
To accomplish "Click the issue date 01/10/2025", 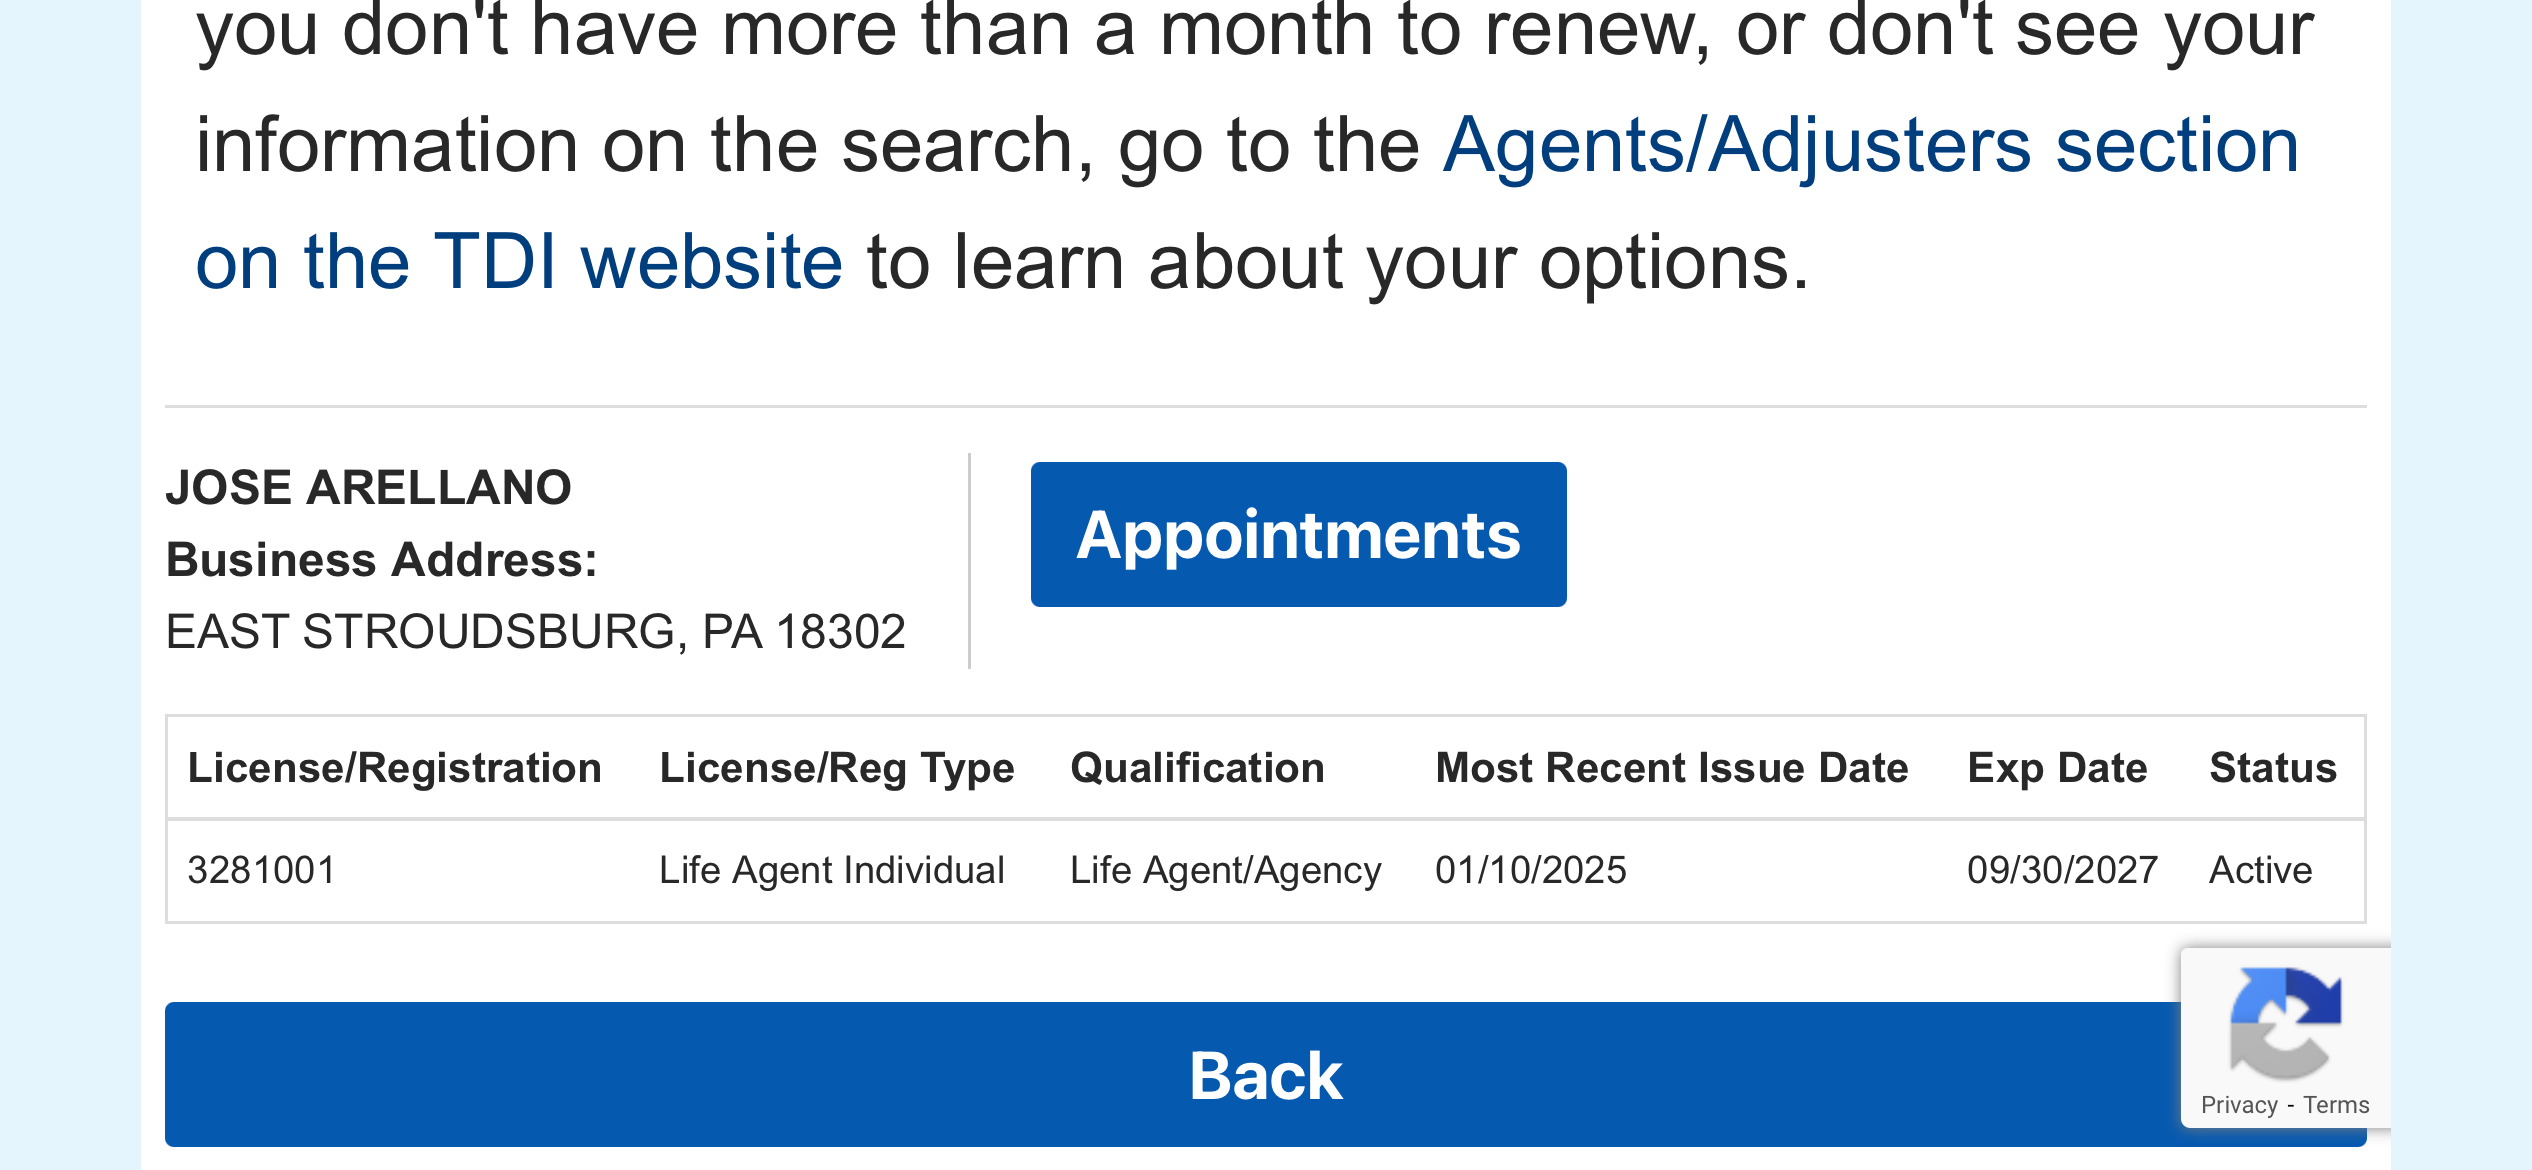I will coord(1530,870).
